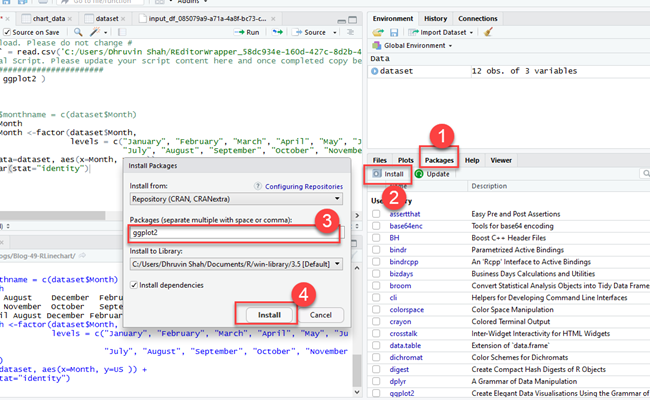Open the Install to Library dropdown
The height and width of the screenshot is (400, 650).
[x=236, y=264]
